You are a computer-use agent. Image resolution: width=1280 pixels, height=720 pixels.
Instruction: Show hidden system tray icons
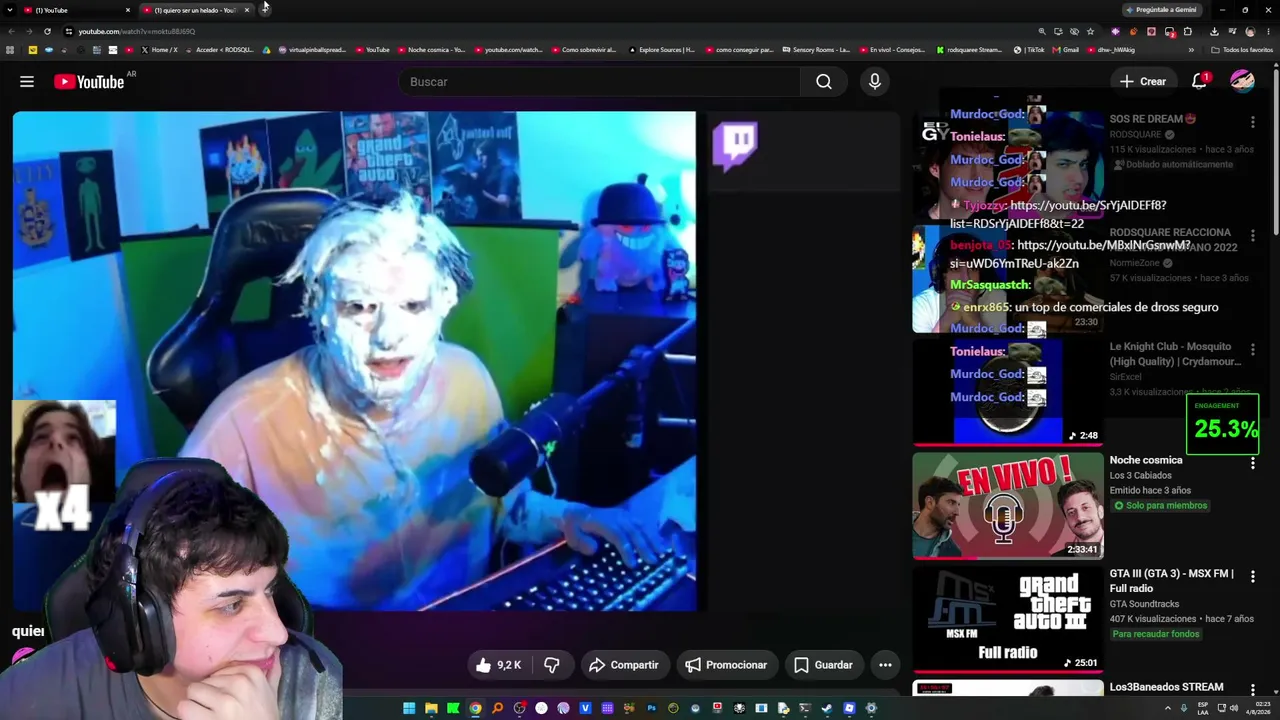pos(1168,709)
